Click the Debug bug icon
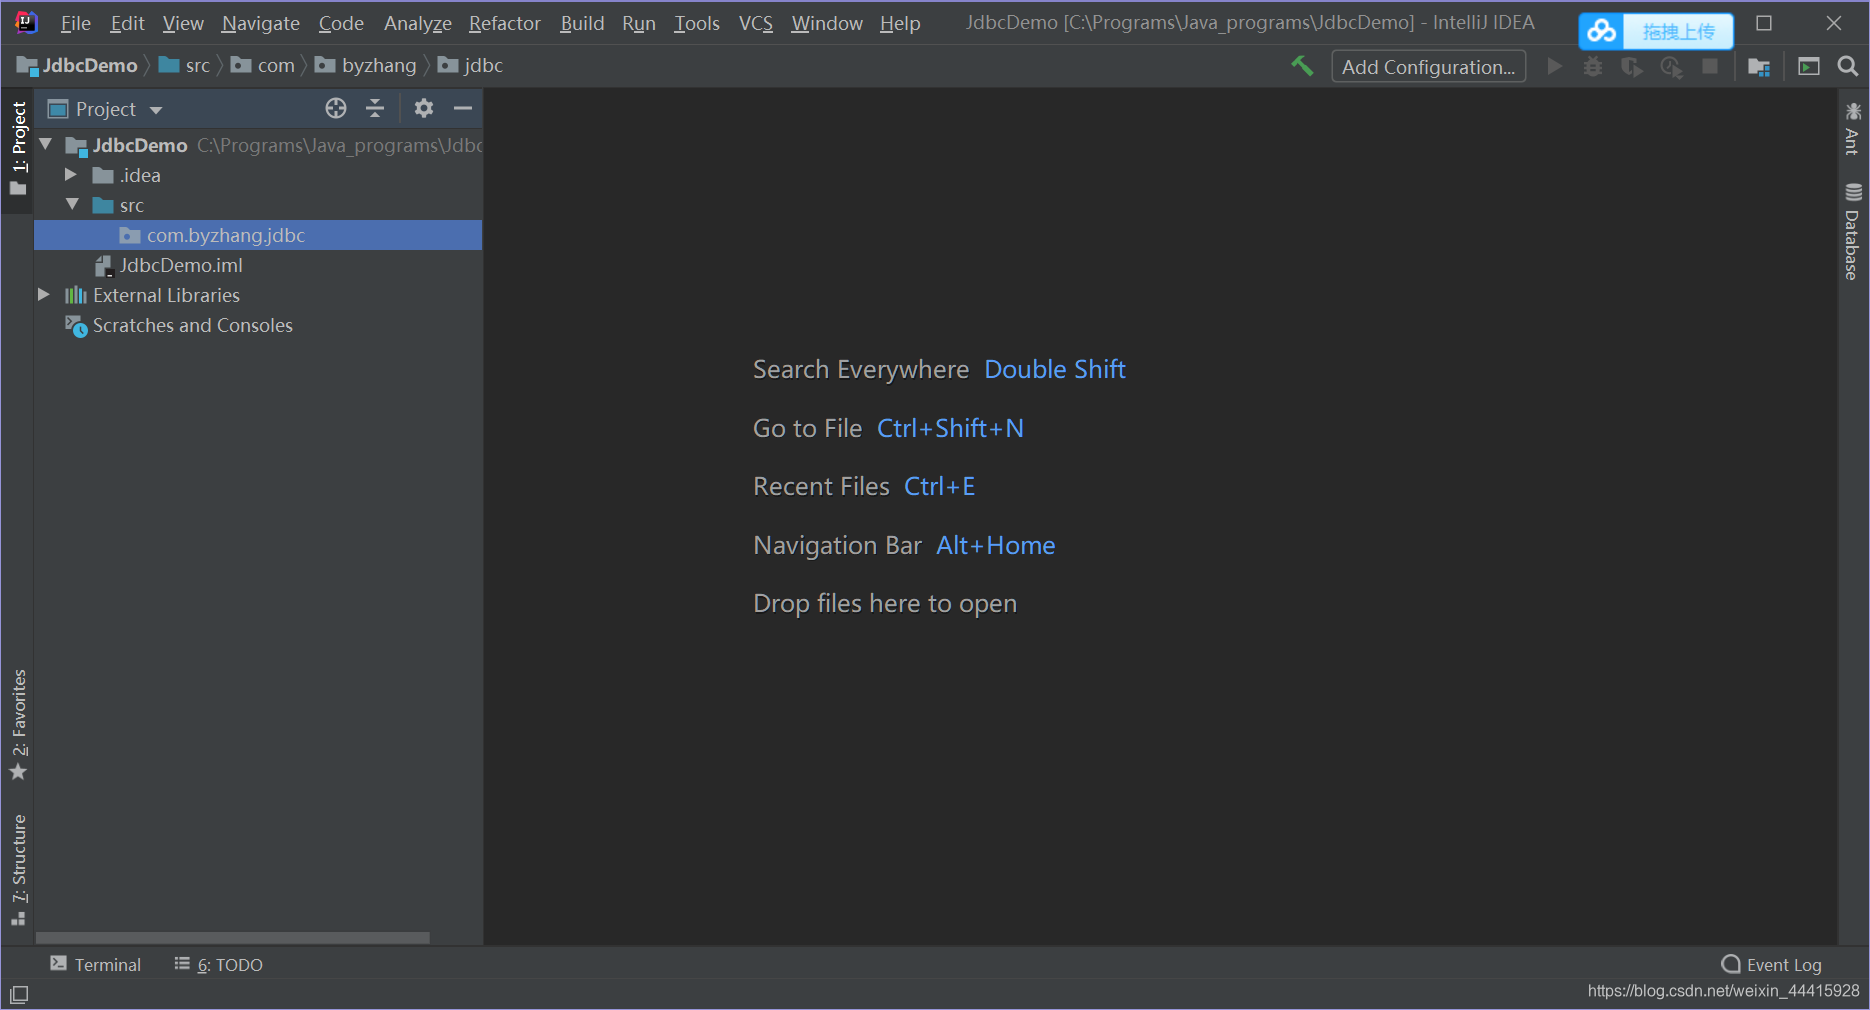 click(x=1593, y=66)
